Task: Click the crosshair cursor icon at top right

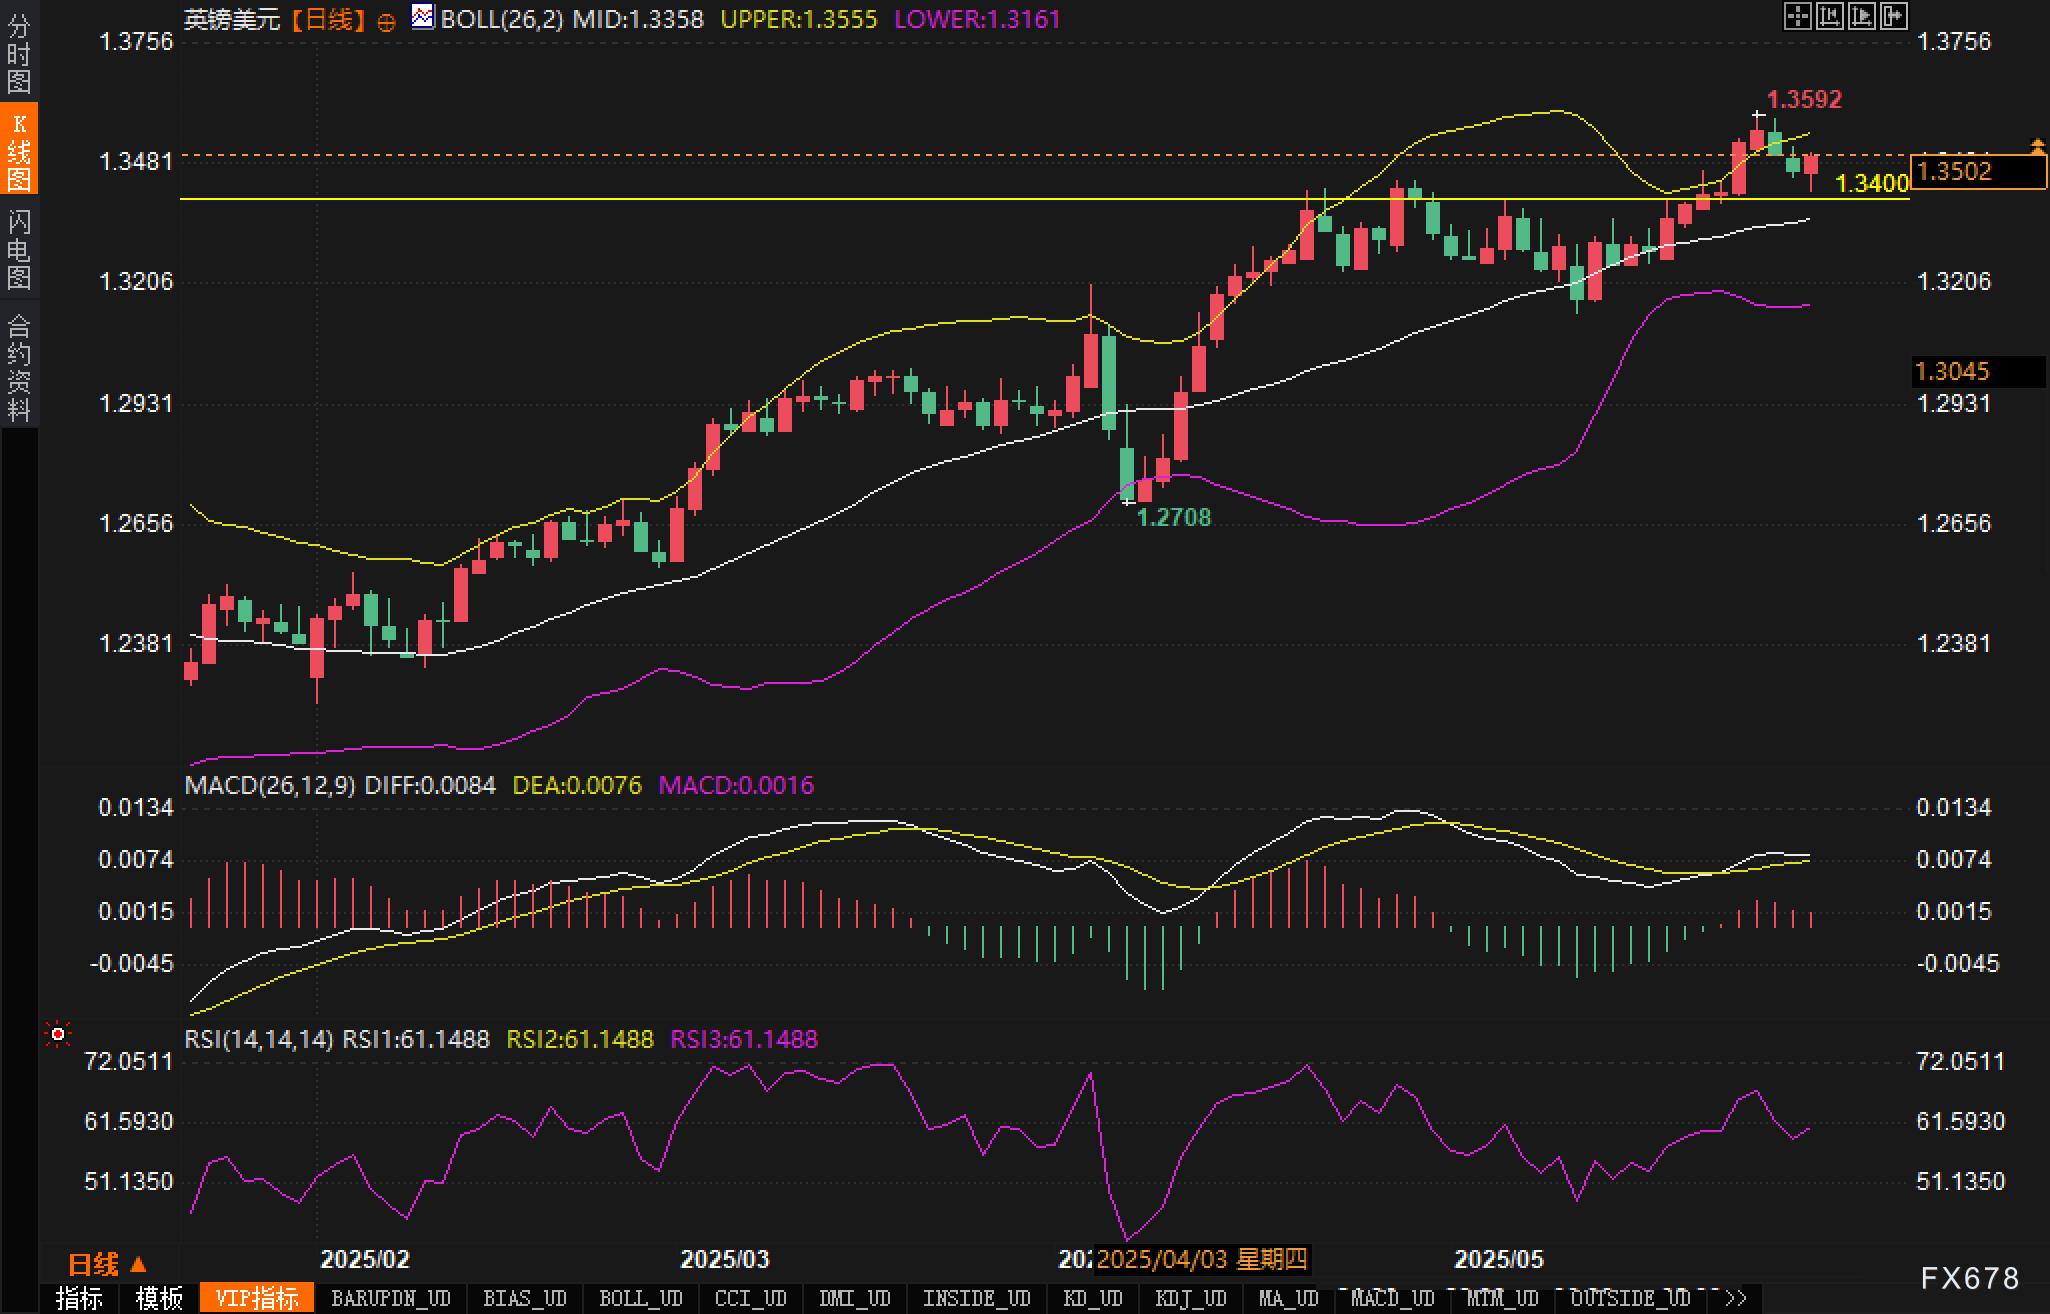Action: 1797,16
